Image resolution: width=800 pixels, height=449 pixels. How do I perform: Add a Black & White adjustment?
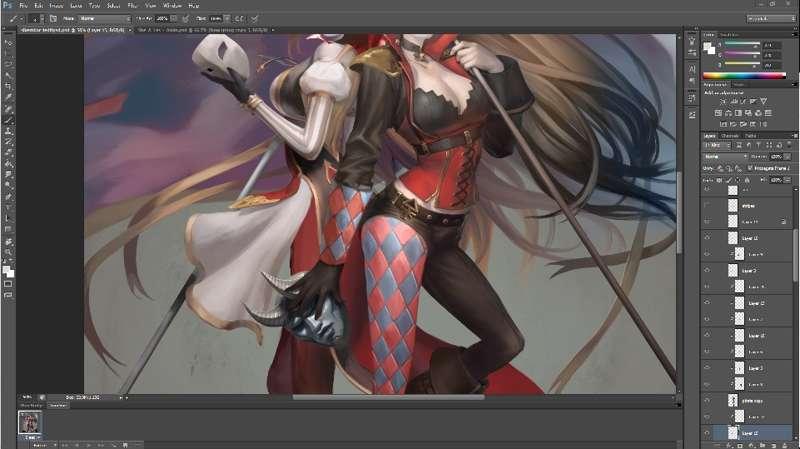pos(738,113)
